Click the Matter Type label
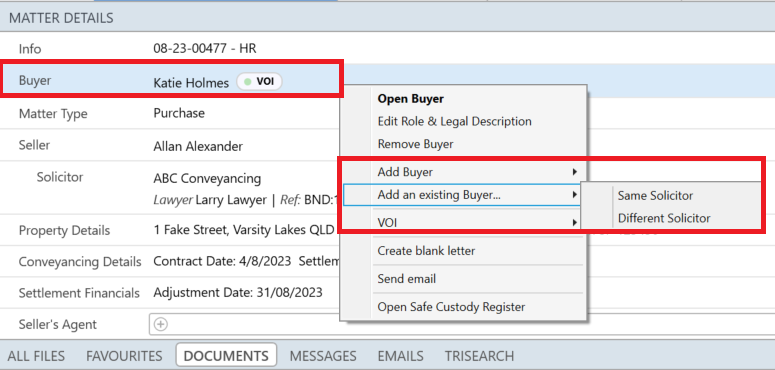This screenshot has width=775, height=370. 53,114
